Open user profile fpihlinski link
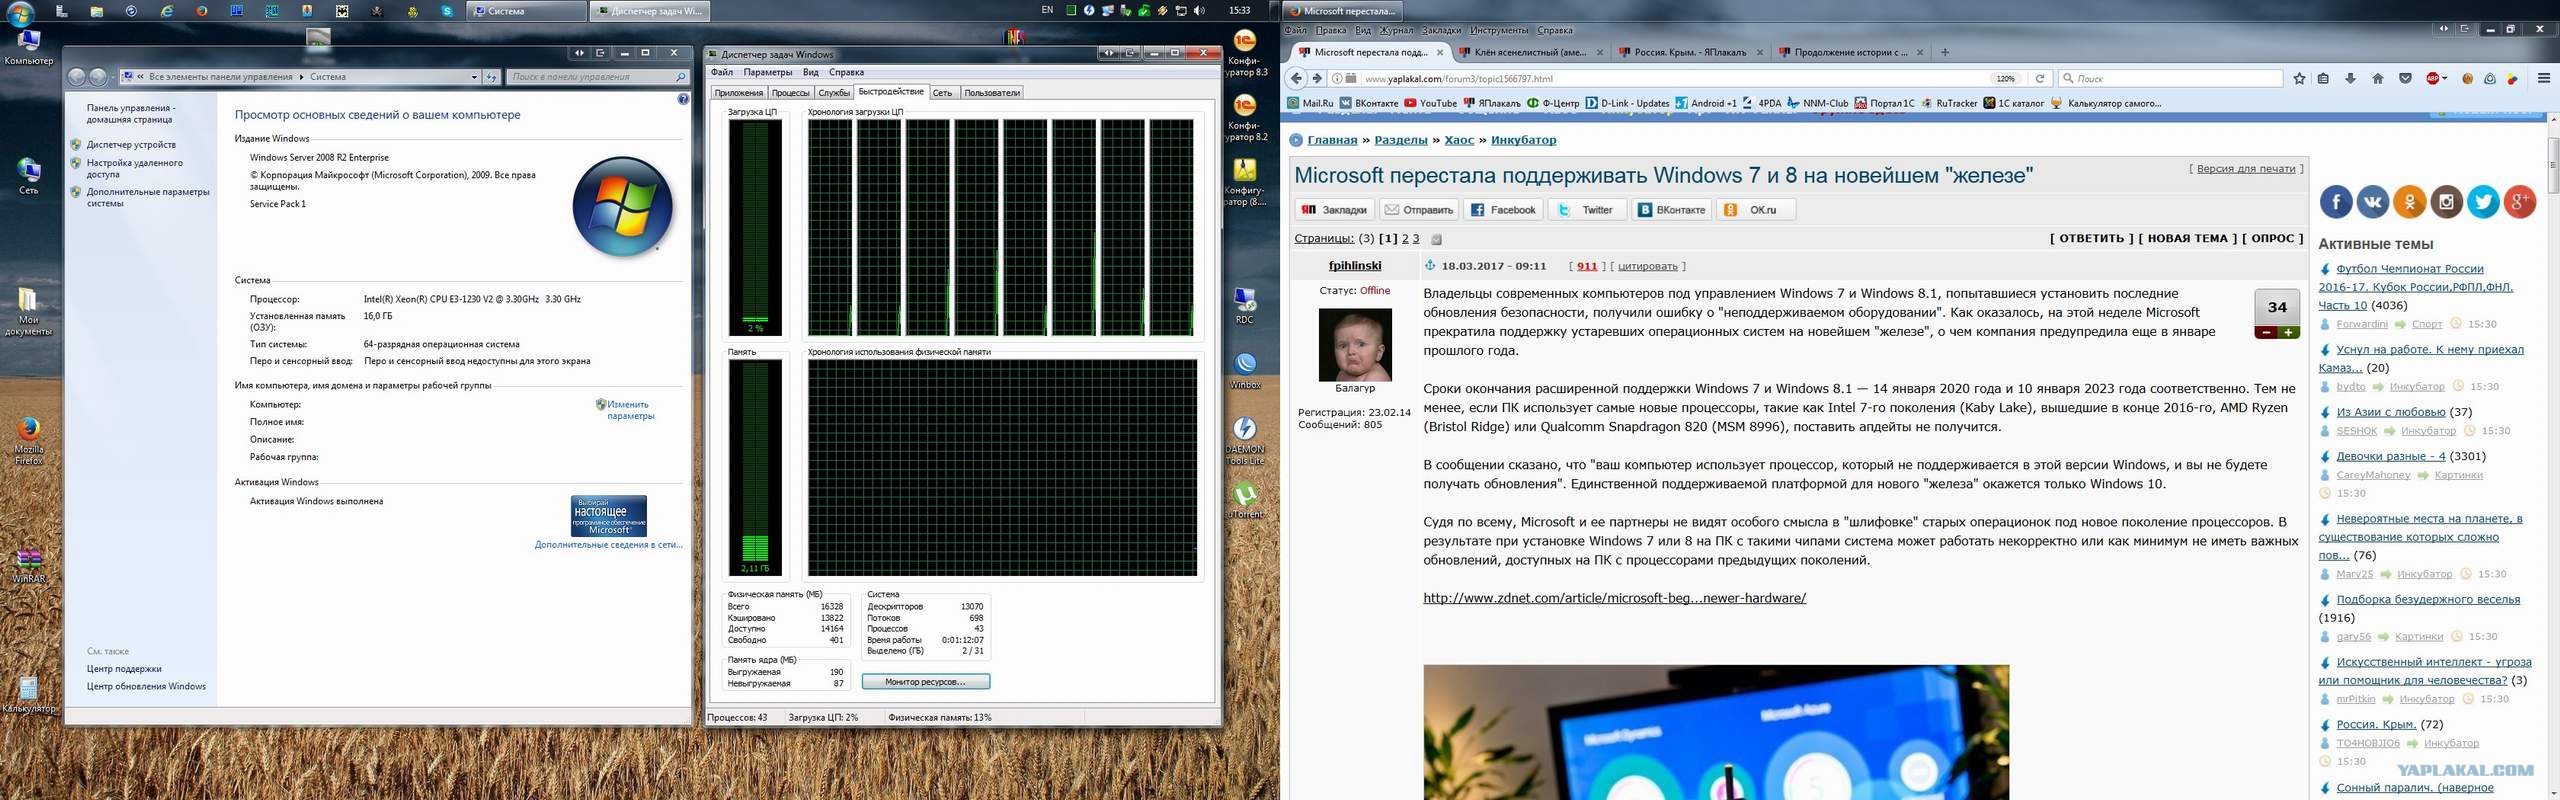 pos(1355,266)
